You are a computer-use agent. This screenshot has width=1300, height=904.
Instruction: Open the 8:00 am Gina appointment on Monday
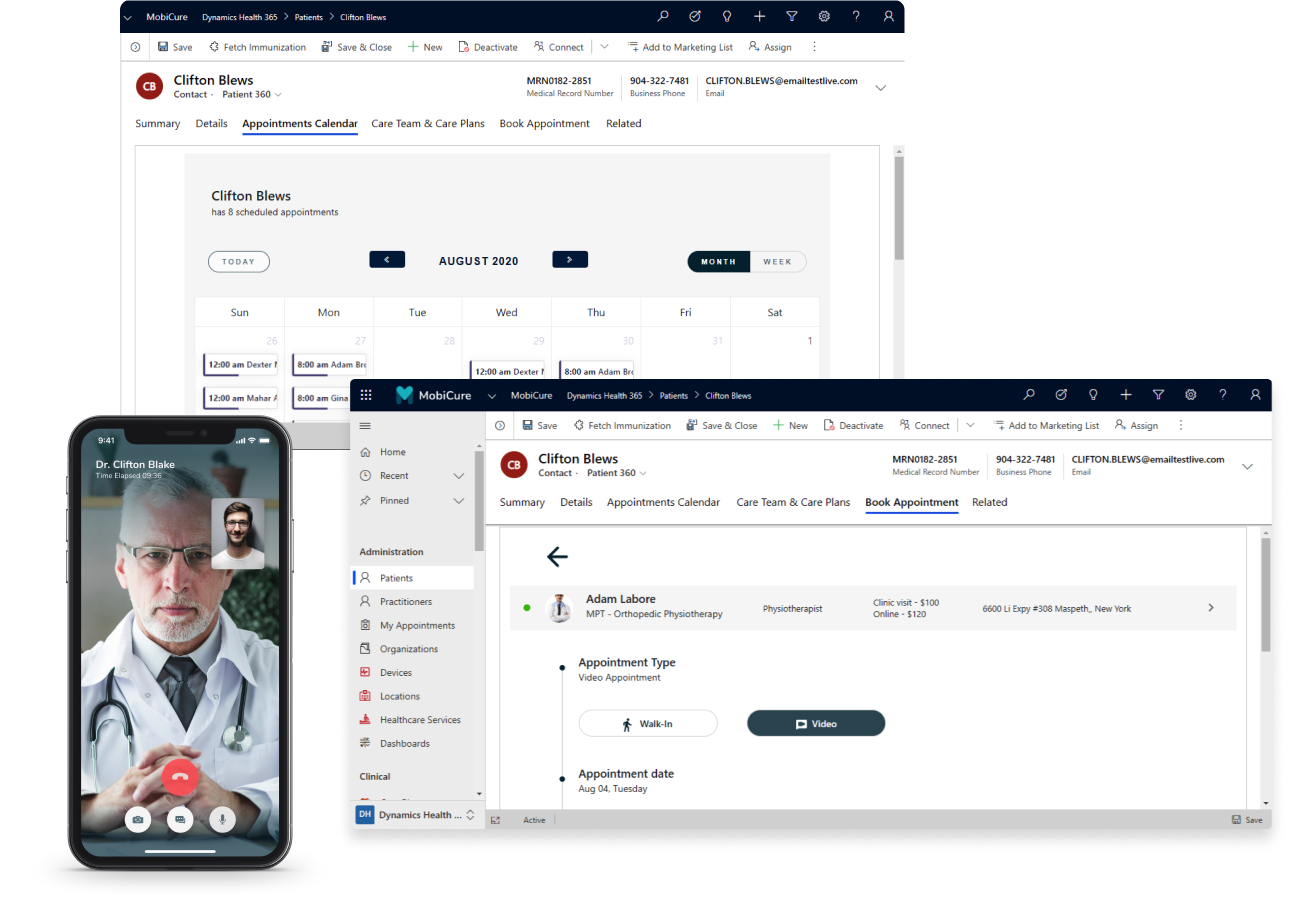tap(329, 398)
